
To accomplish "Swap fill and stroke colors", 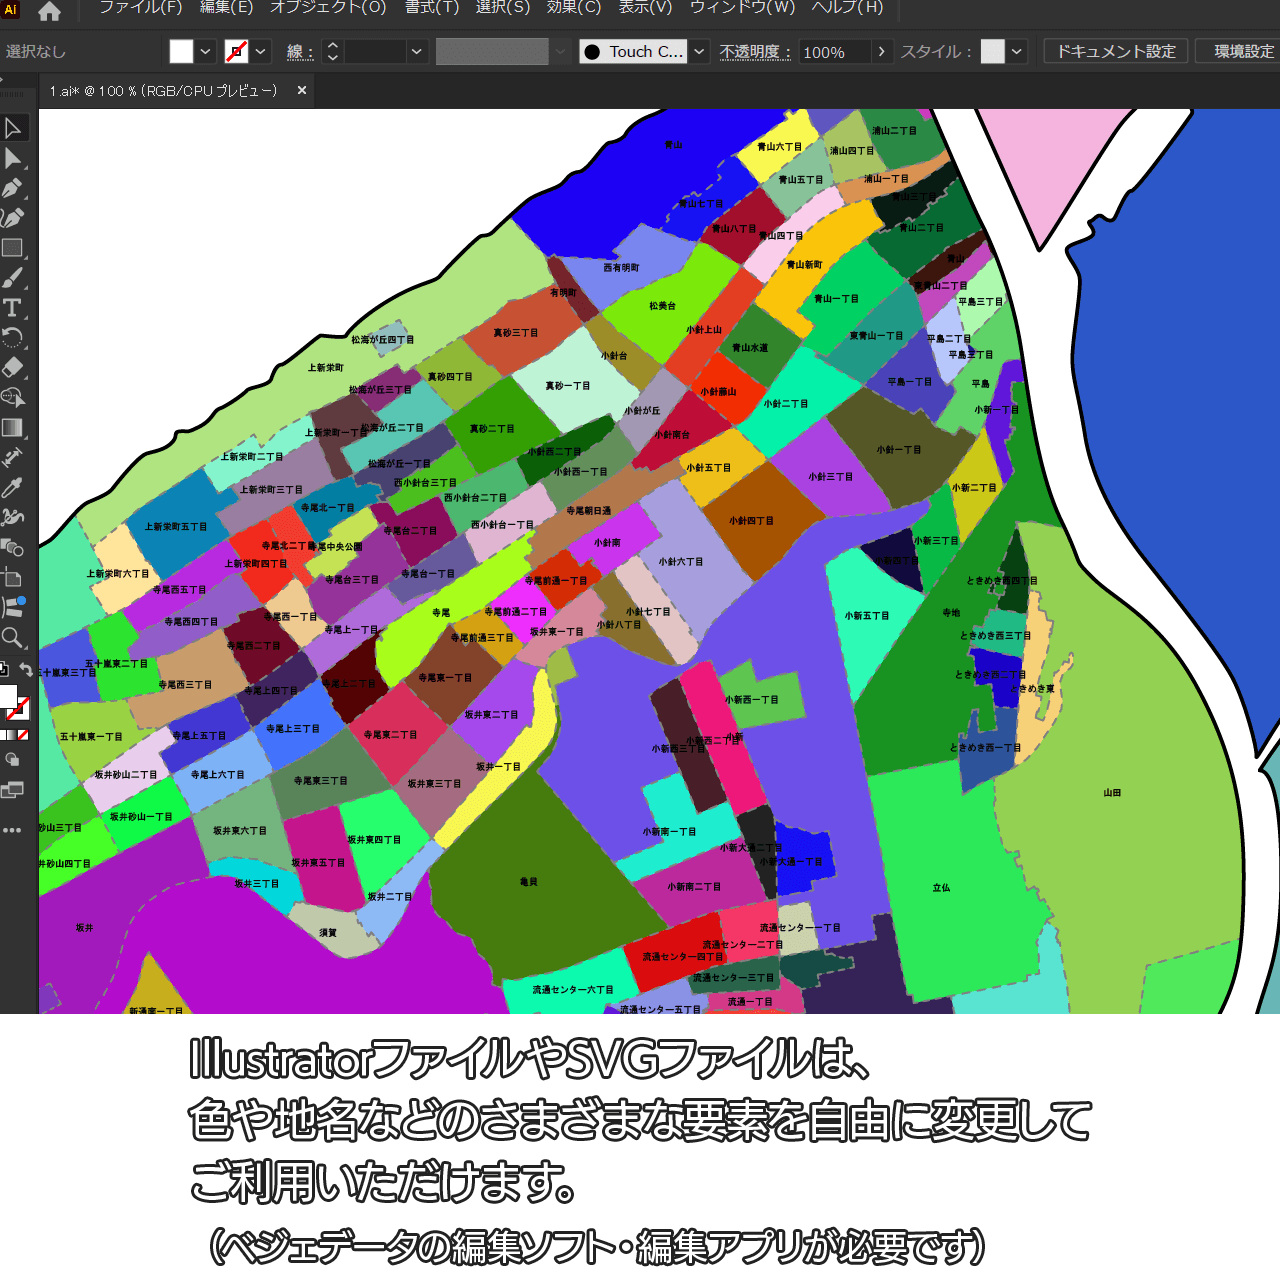I will (26, 670).
